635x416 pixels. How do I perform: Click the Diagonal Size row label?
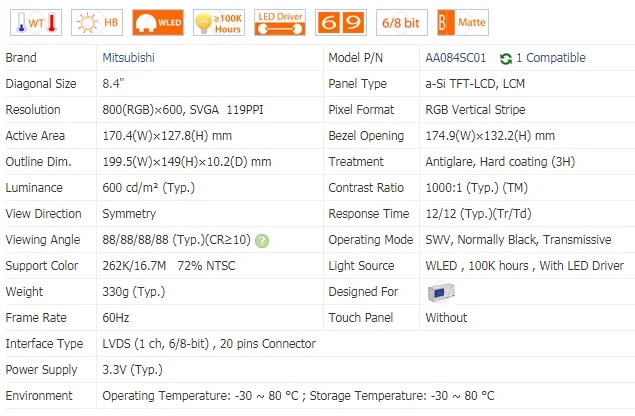pyautogui.click(x=41, y=84)
